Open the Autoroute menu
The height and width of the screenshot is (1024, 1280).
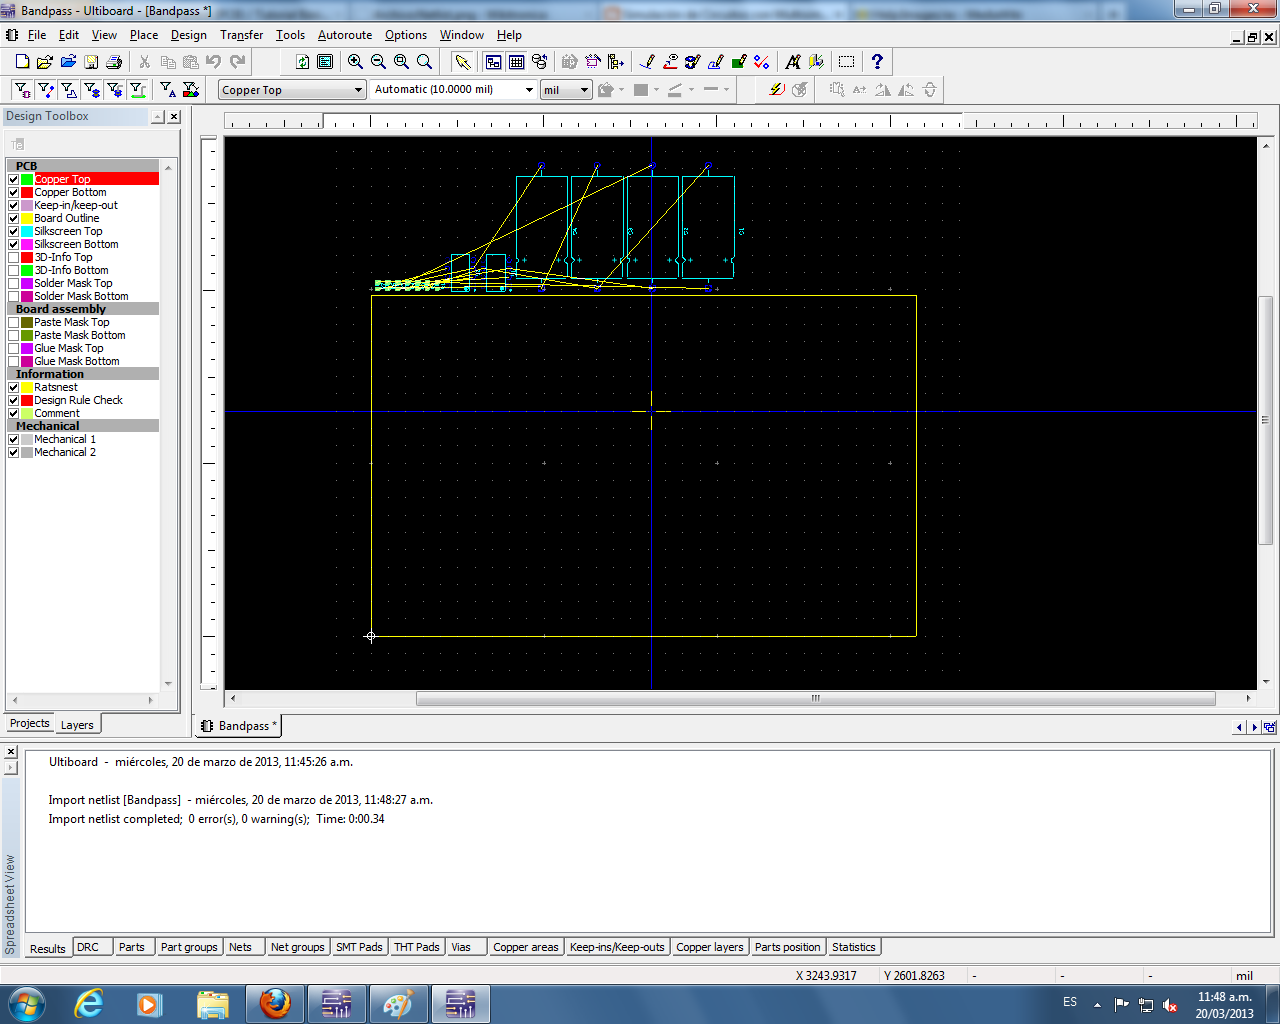pyautogui.click(x=344, y=35)
